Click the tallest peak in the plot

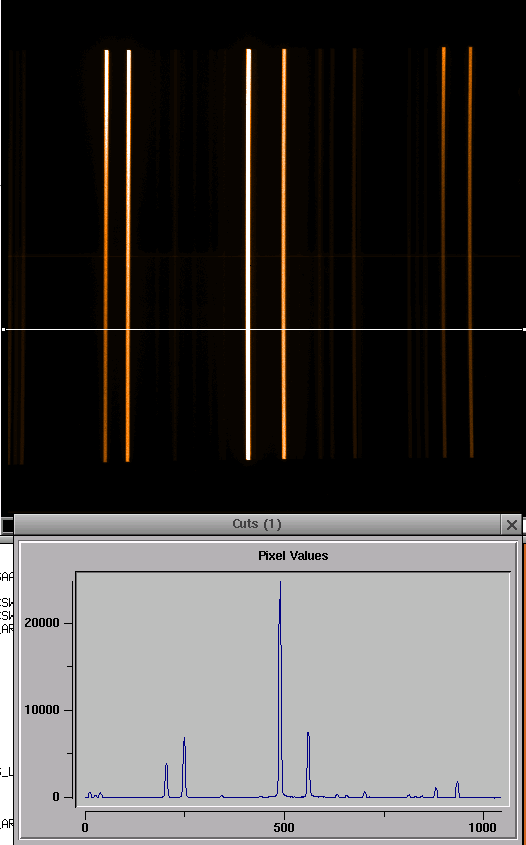[x=280, y=583]
